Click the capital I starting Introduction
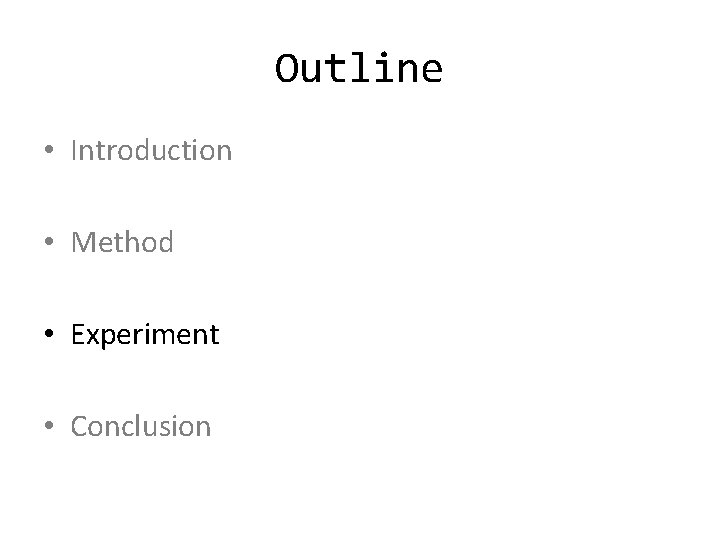The width and height of the screenshot is (720, 540). pos(74,150)
